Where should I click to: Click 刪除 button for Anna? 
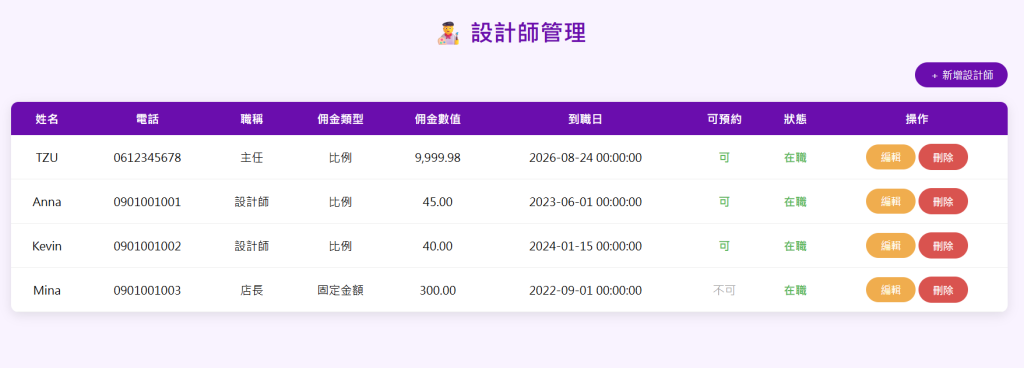click(943, 201)
